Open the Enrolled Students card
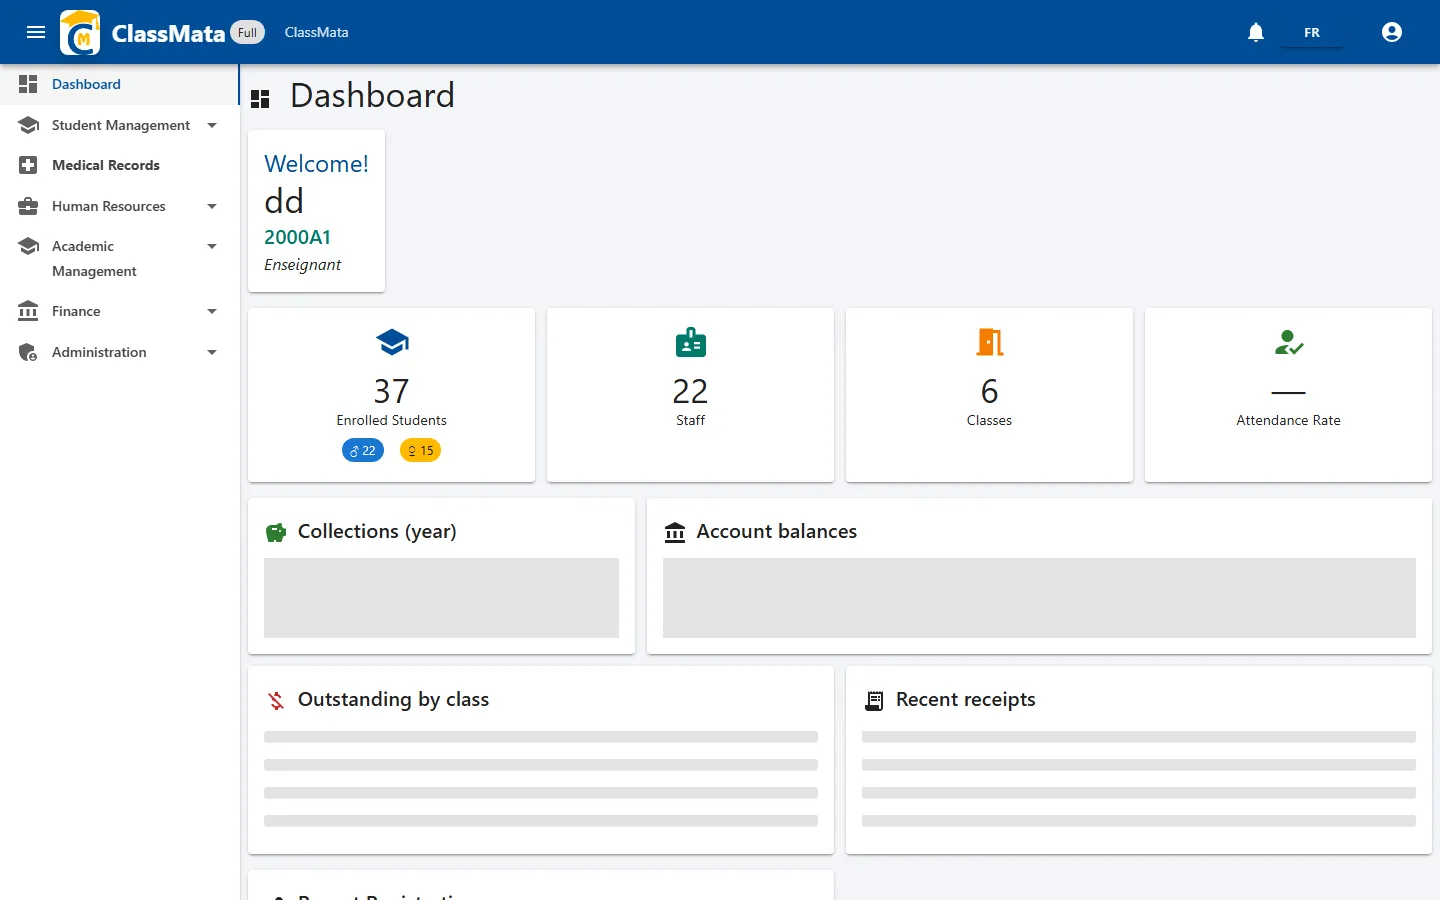This screenshot has width=1440, height=900. (x=392, y=395)
